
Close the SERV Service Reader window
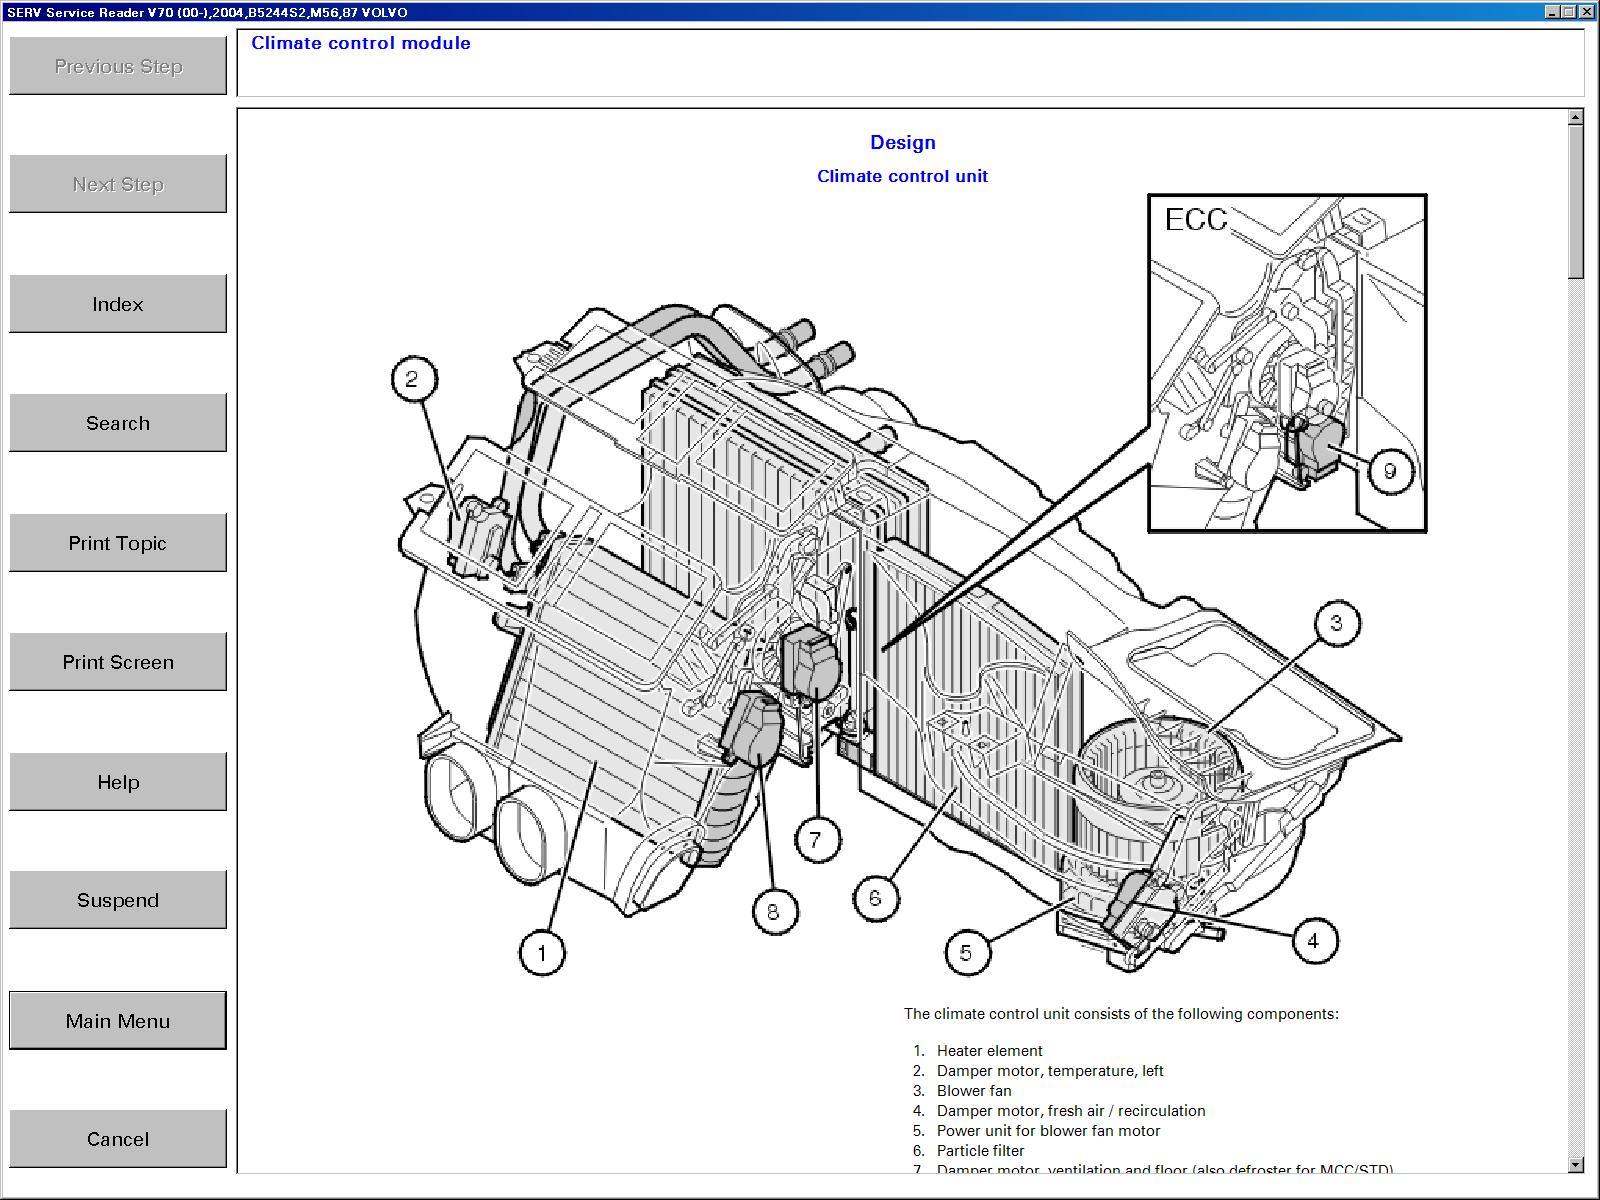[1585, 12]
